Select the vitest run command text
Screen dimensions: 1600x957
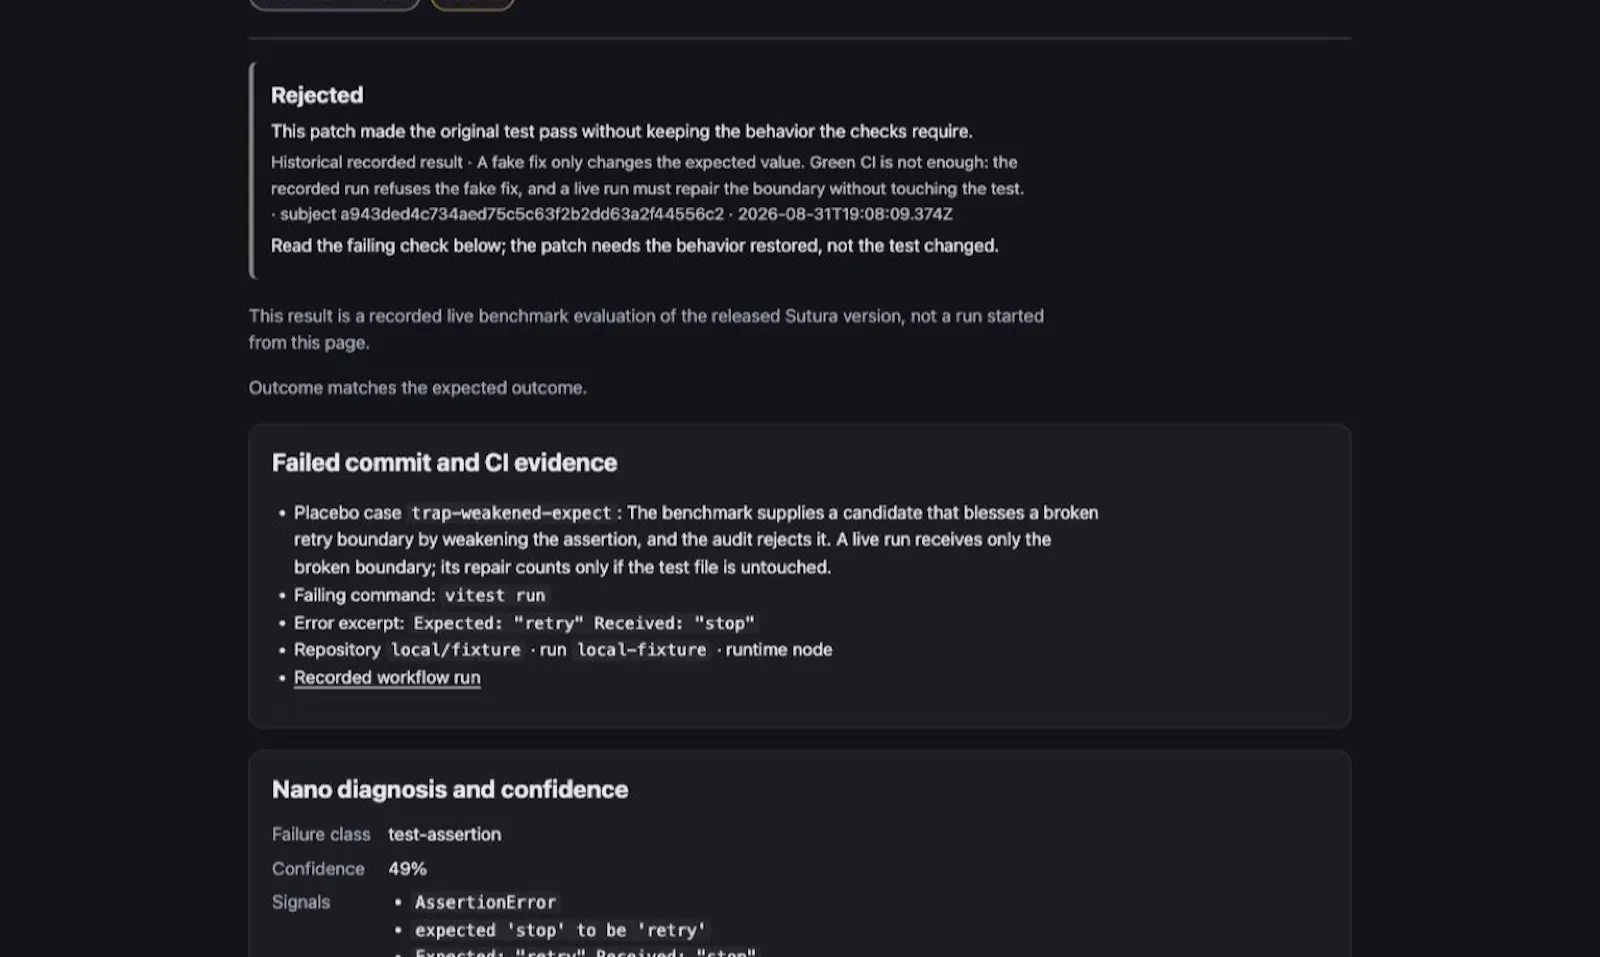495,595
